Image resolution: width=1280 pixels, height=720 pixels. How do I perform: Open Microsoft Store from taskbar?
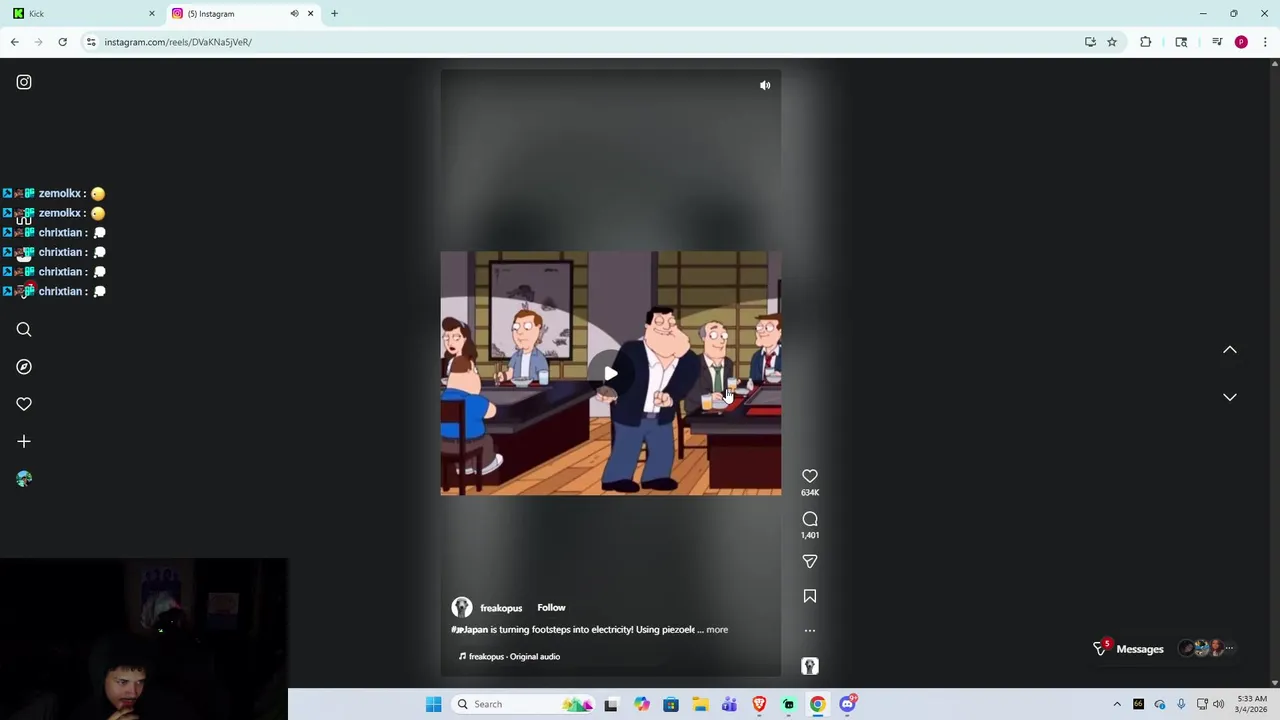(x=671, y=704)
